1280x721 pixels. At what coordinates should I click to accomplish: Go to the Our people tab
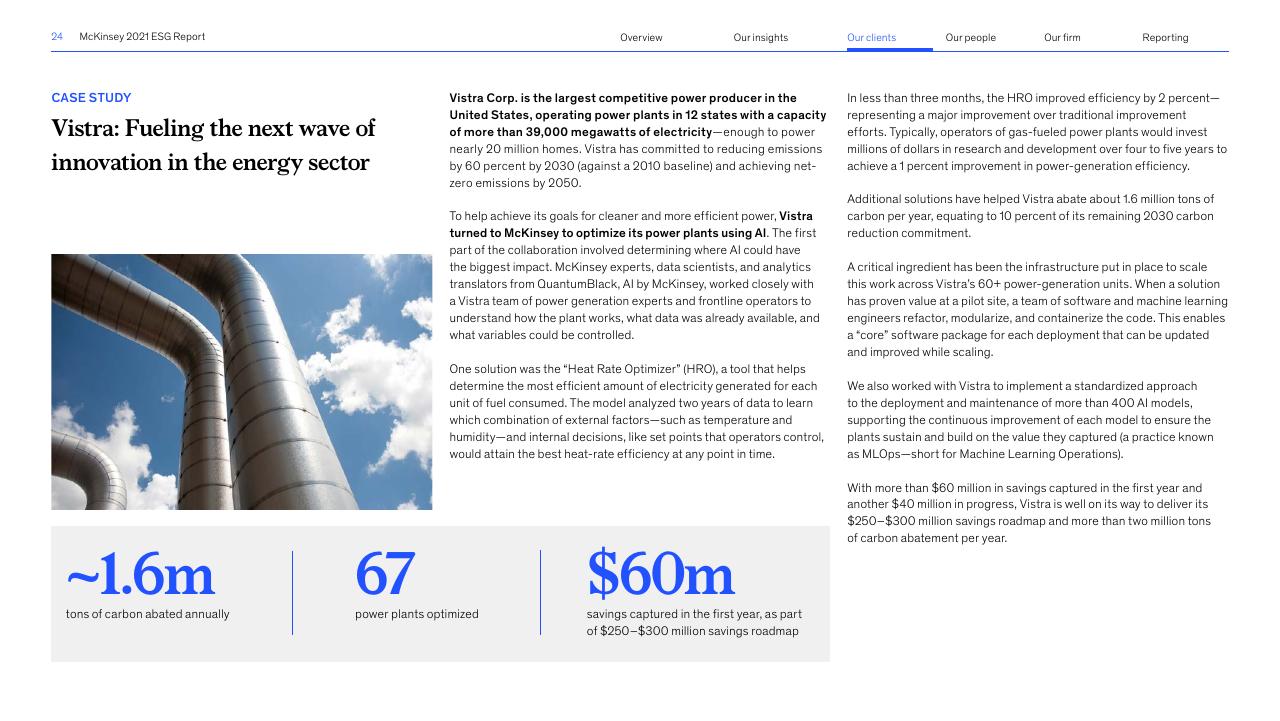(970, 38)
